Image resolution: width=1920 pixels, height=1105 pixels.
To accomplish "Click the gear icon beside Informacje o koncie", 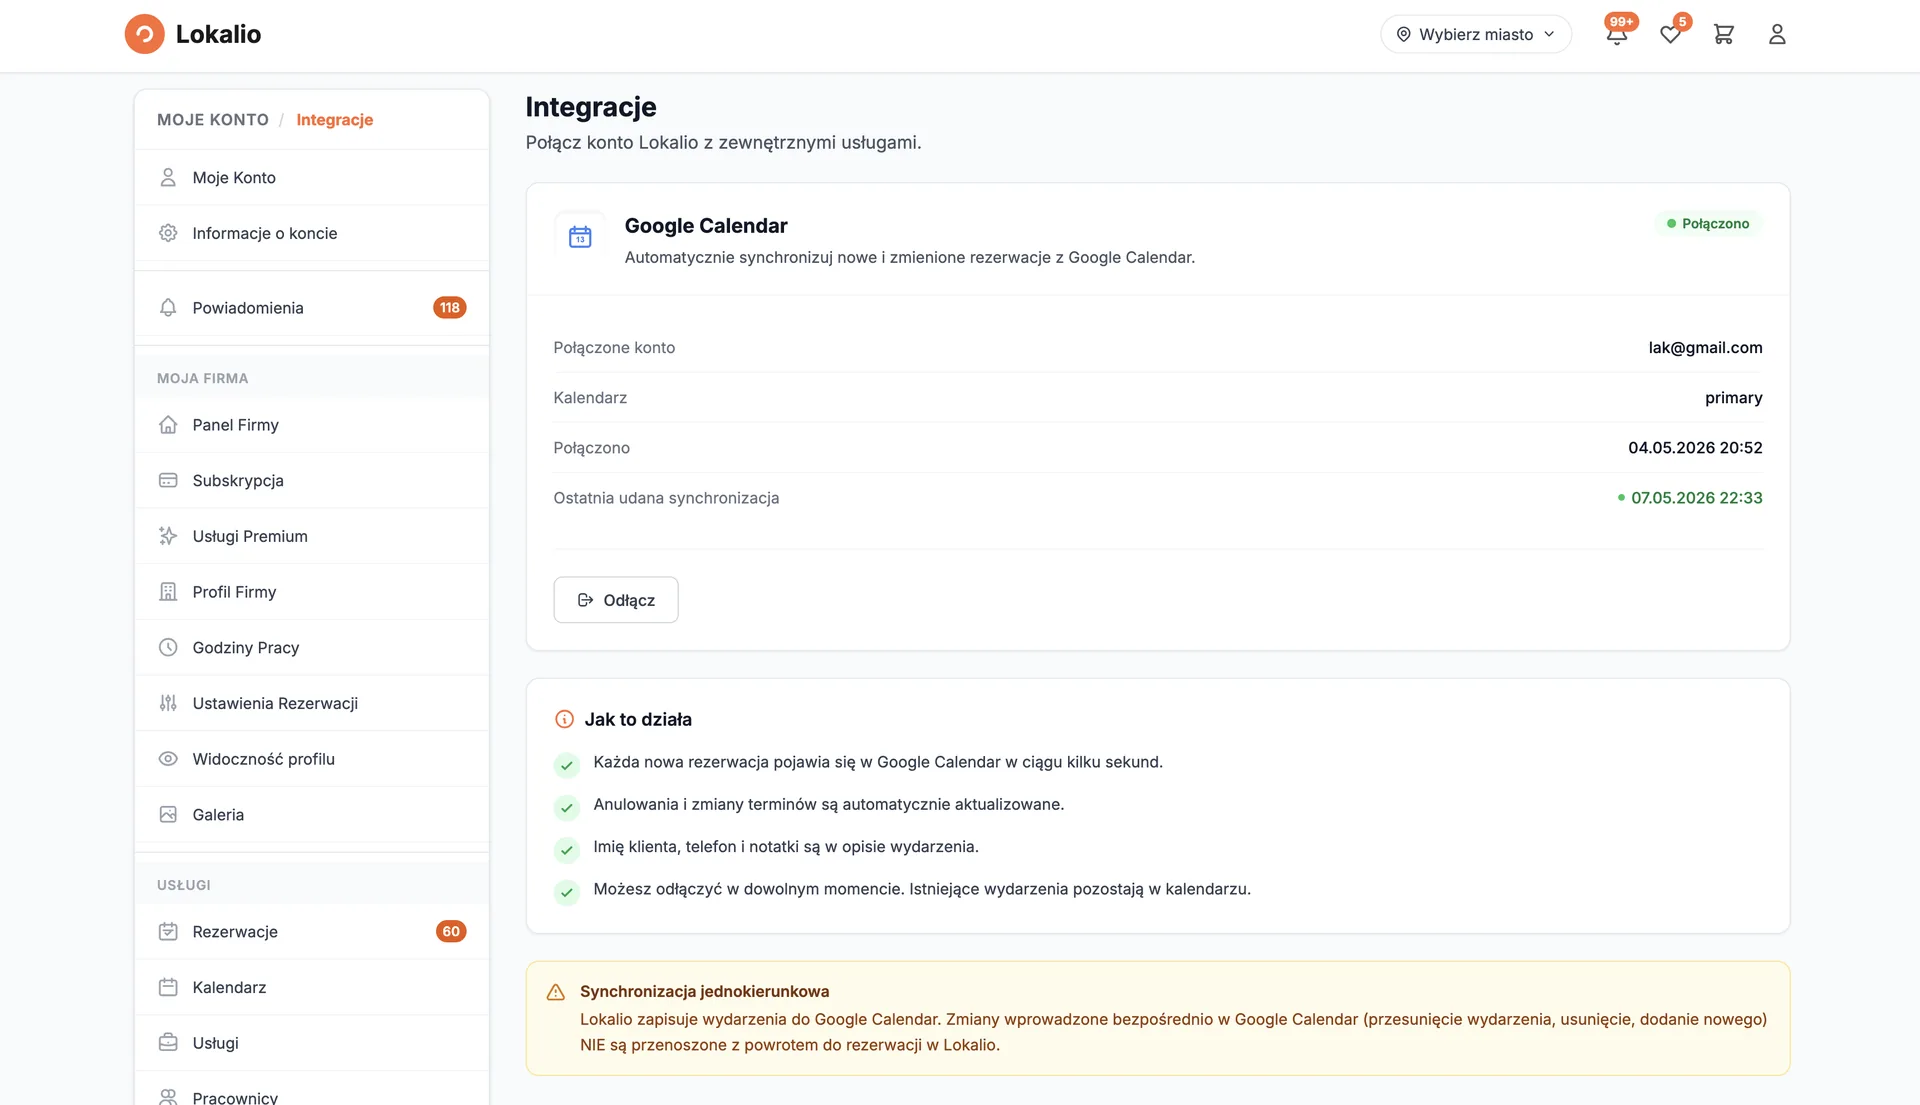I will pyautogui.click(x=168, y=233).
